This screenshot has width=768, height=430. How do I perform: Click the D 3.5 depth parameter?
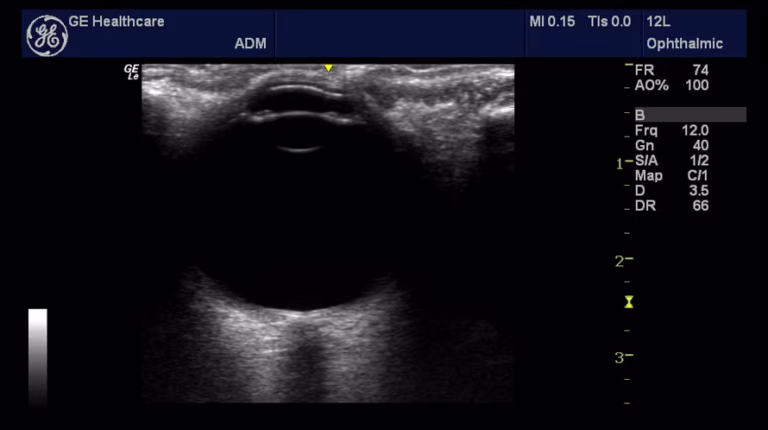point(672,190)
